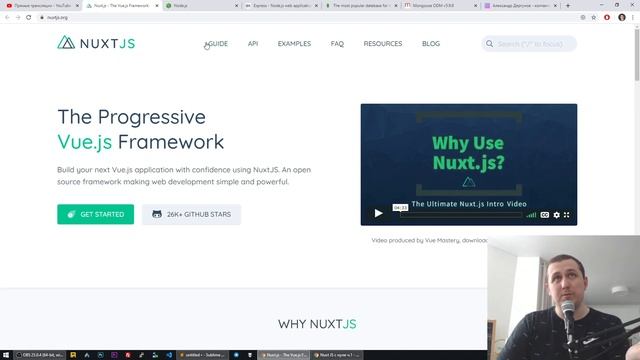Play the Nuxt.js intro video

coord(378,213)
